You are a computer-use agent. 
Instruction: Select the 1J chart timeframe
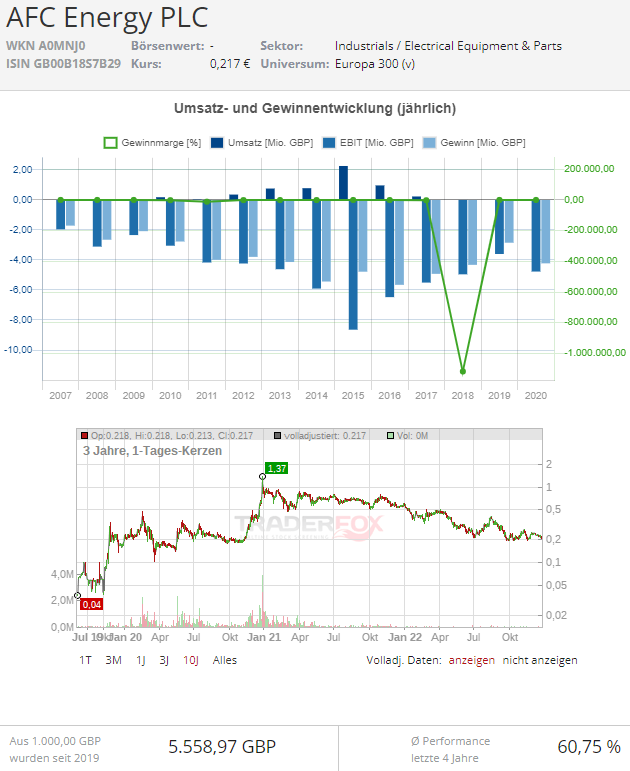point(141,660)
